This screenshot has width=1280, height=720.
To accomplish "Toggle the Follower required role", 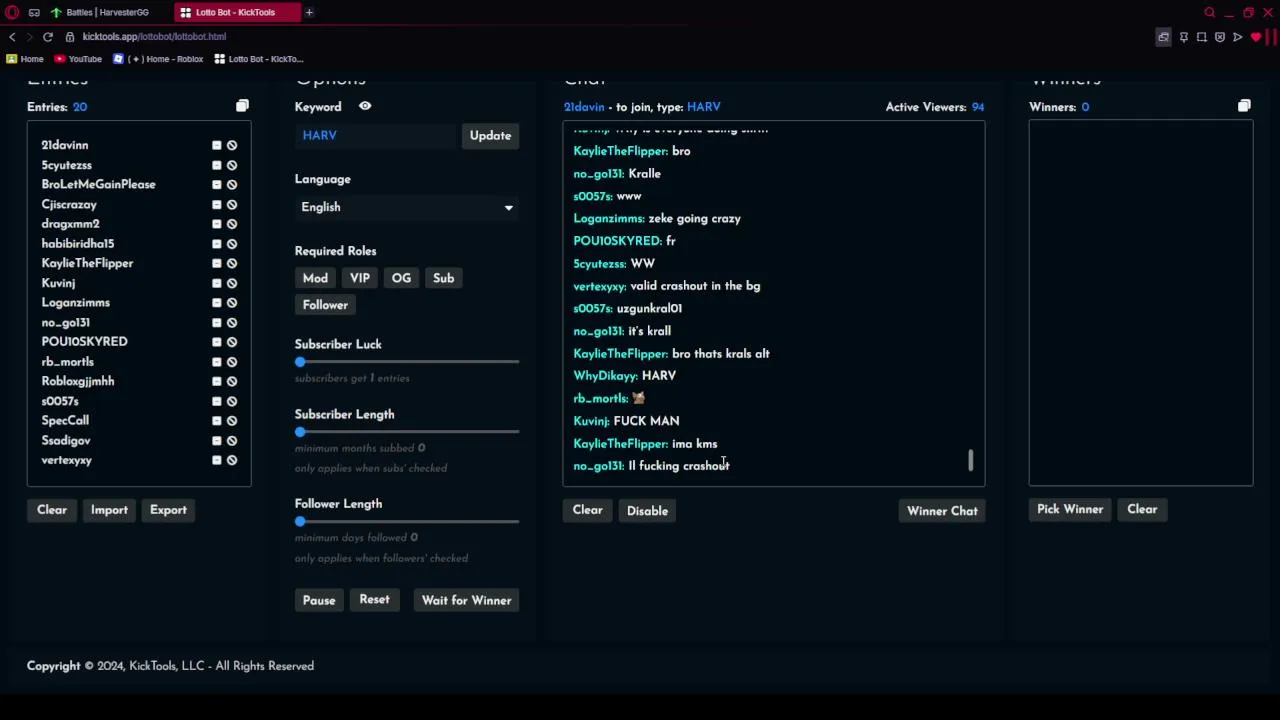I will [325, 305].
